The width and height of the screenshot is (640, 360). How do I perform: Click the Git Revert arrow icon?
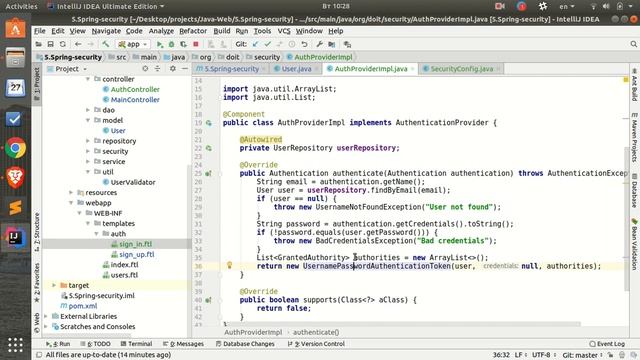tap(304, 44)
